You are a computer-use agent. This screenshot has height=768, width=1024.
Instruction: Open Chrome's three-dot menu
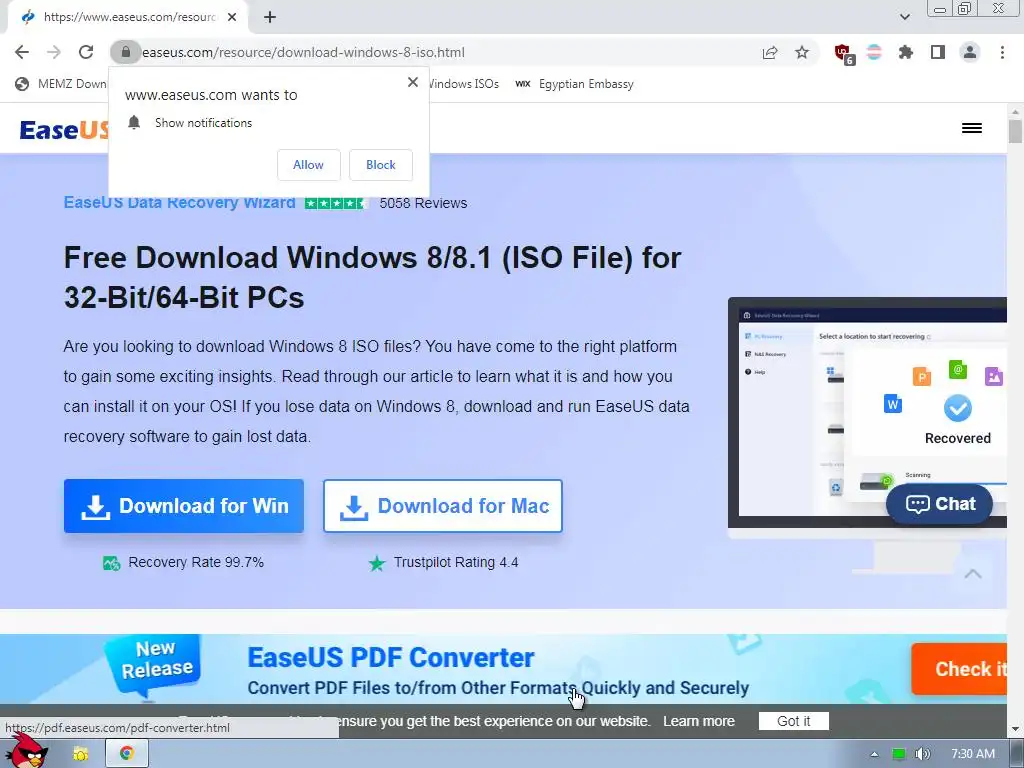tap(1002, 52)
